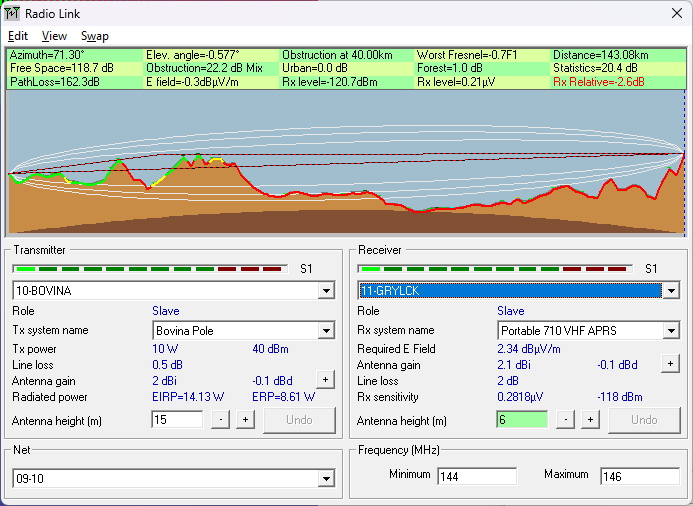Click the Statistics=20.4 dB value
Image resolution: width=693 pixels, height=506 pixels.
[595, 68]
